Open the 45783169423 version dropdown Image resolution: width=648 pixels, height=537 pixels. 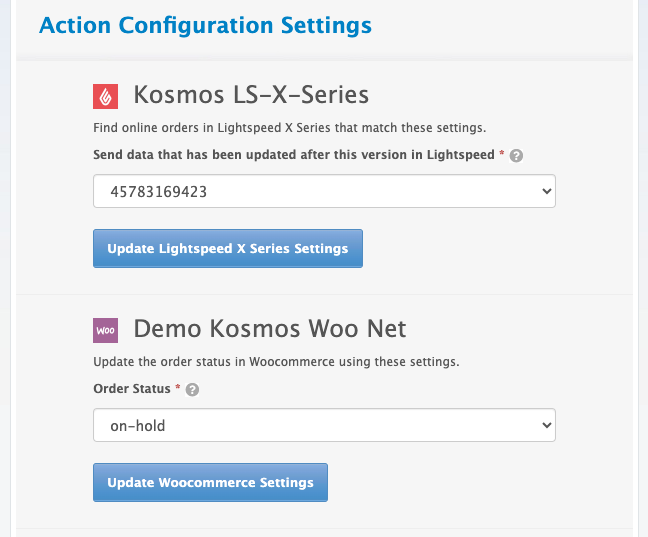pos(324,191)
